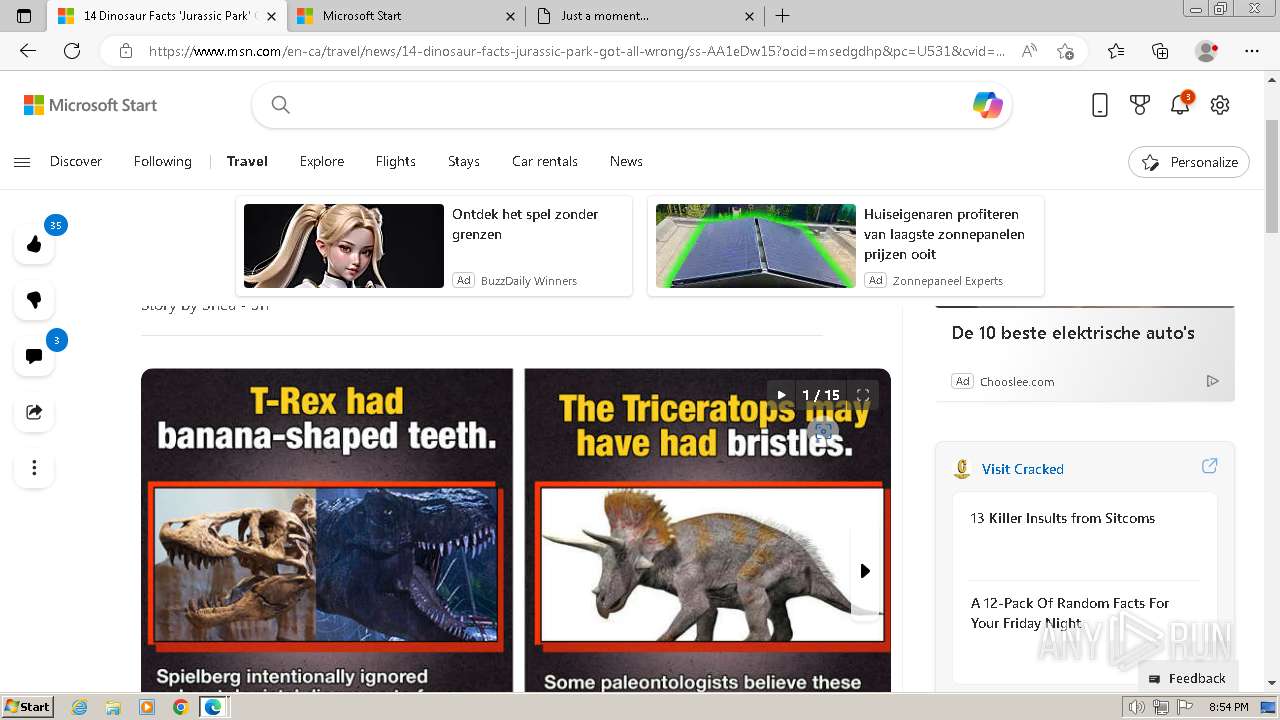Open the News section
This screenshot has height=720, width=1280.
point(626,162)
